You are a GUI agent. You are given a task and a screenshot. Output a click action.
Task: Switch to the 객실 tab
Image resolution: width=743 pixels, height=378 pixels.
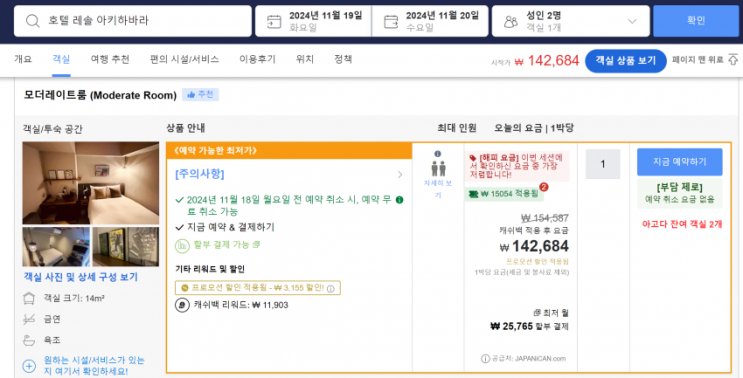pos(61,59)
